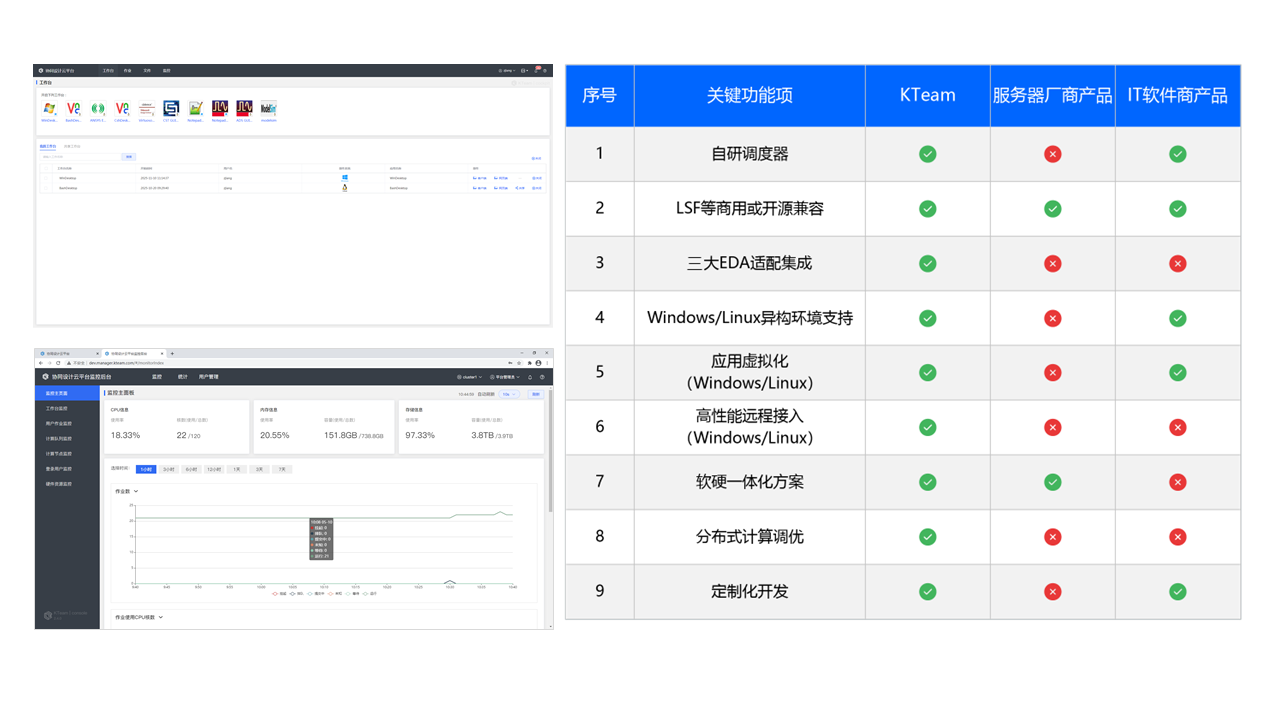
Task: Select the 7天 time range button
Action: tap(282, 469)
